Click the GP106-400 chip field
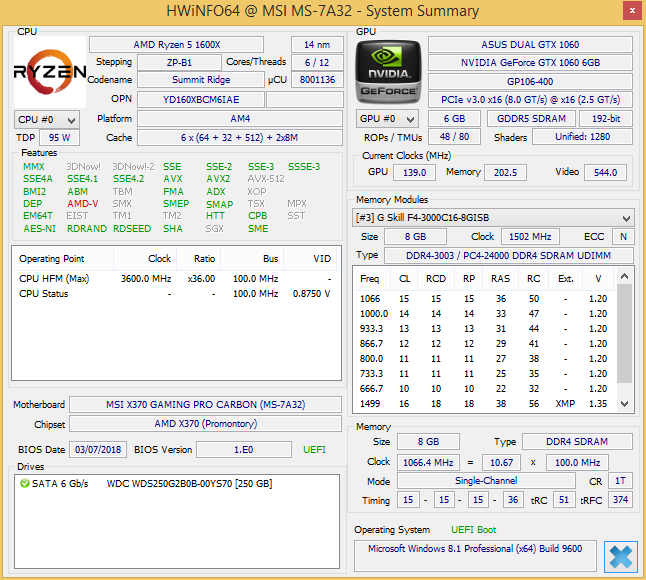 530,82
